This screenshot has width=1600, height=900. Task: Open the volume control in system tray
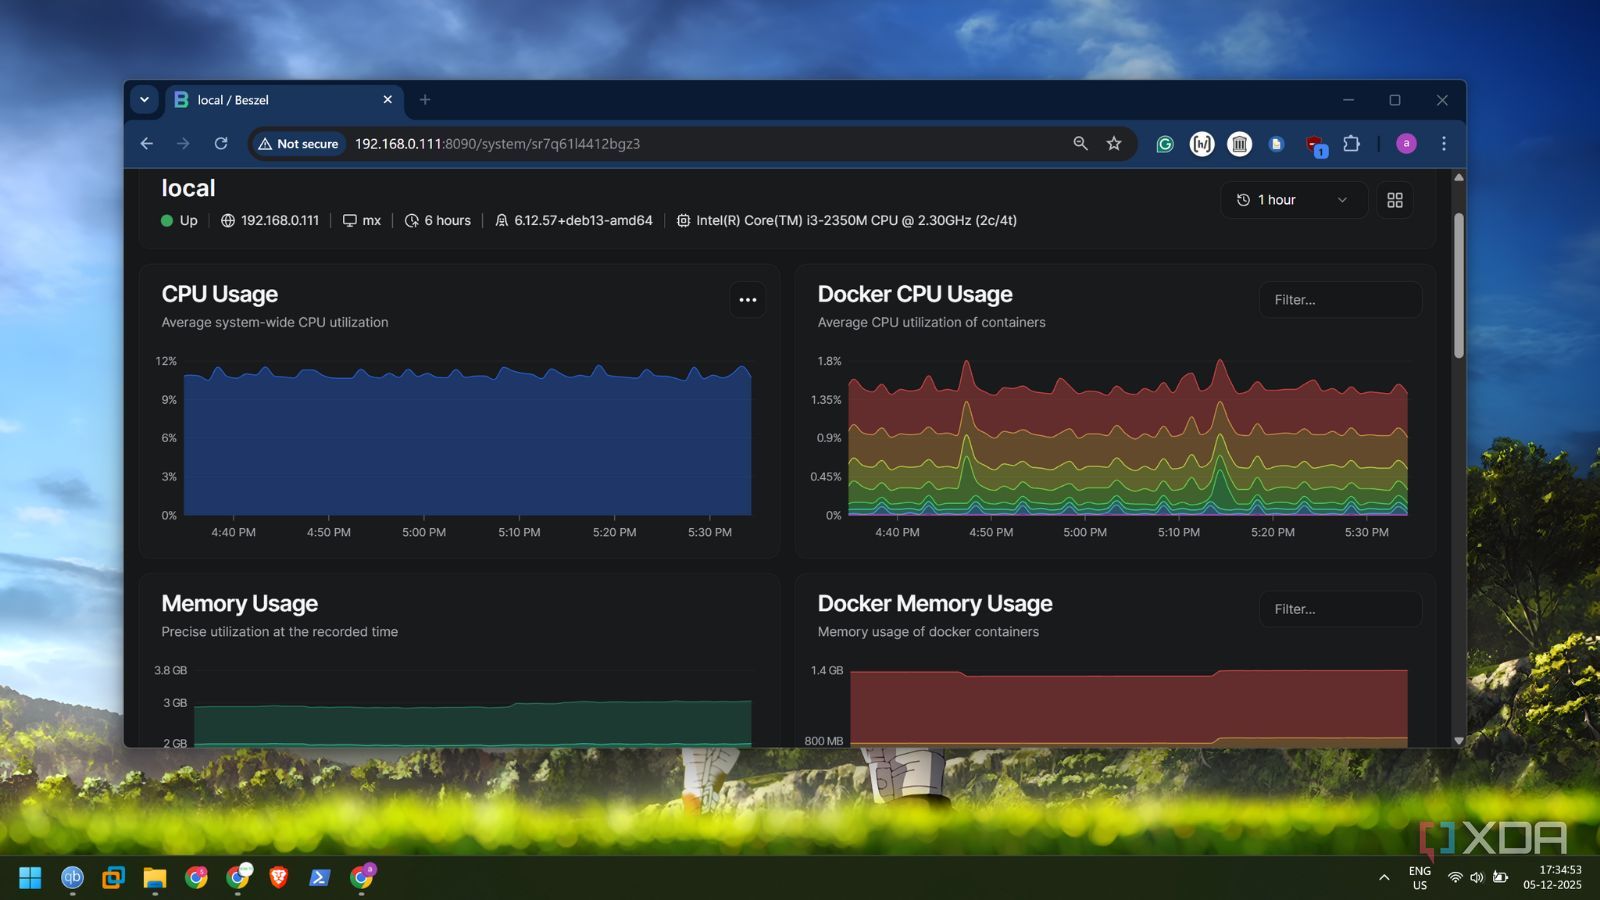[1477, 878]
